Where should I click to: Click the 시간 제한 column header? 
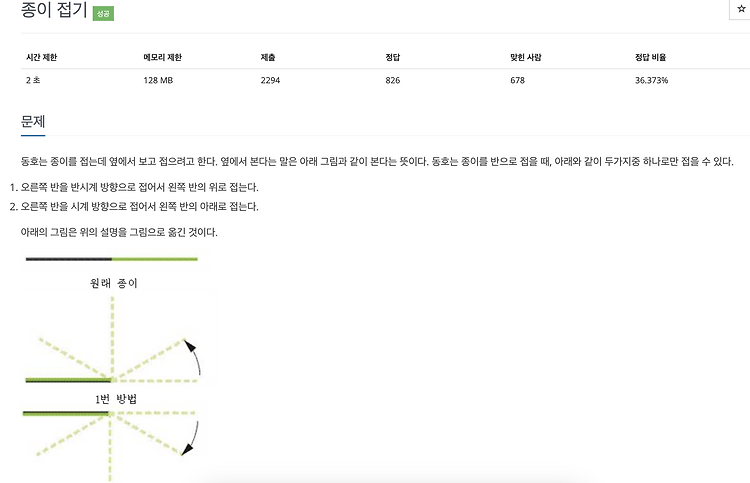[x=41, y=58]
